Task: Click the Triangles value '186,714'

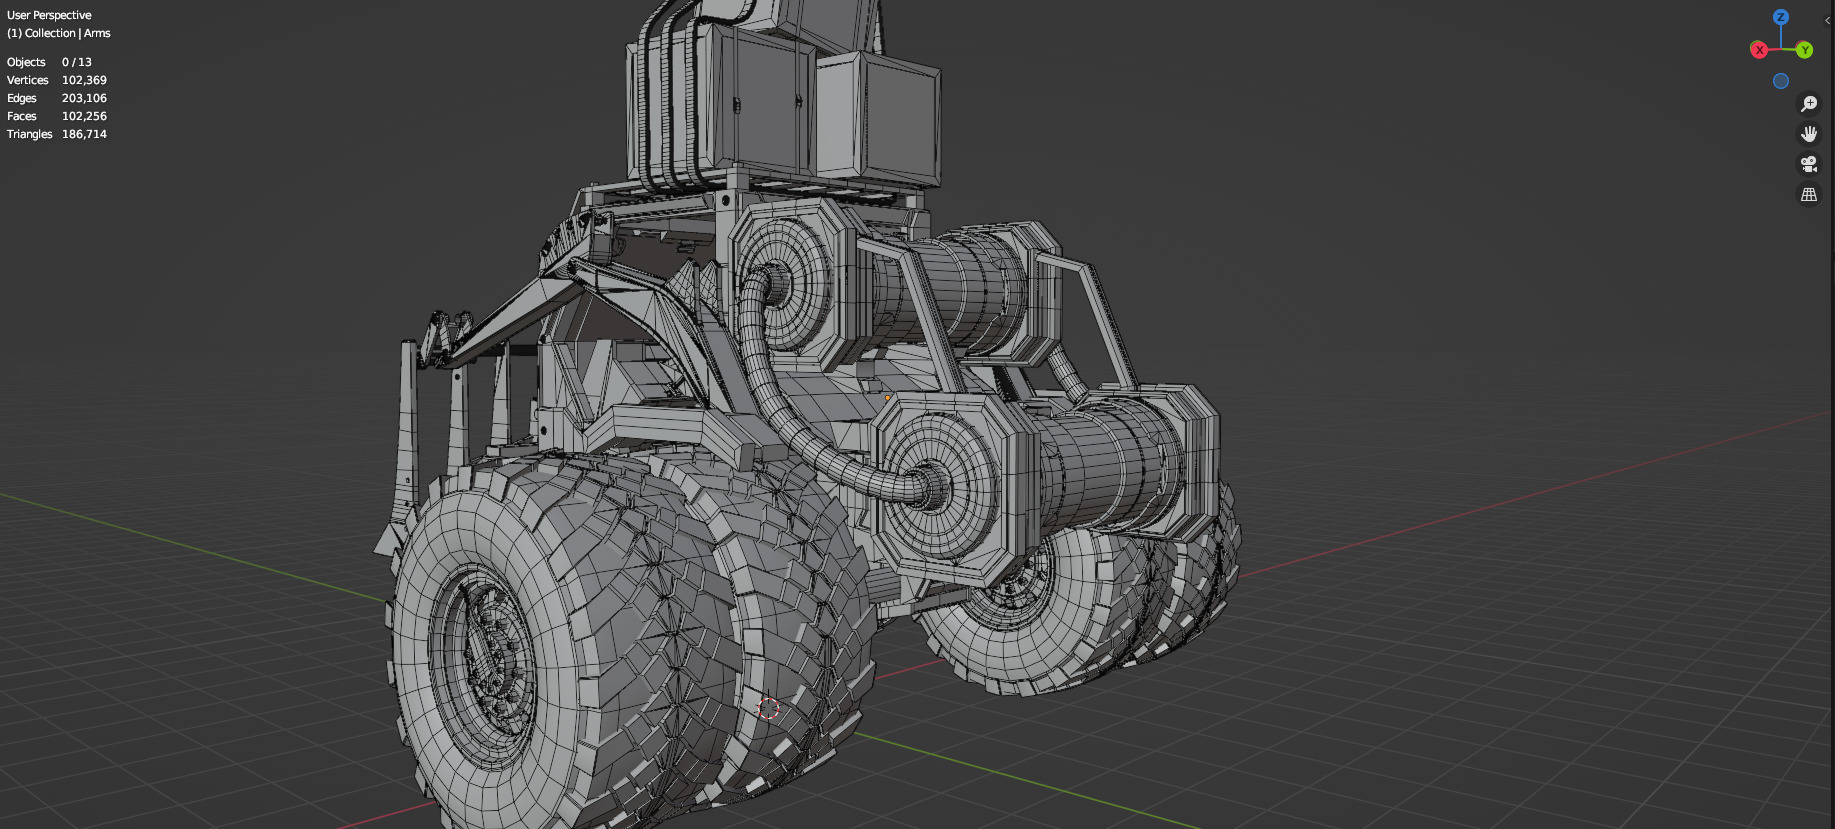Action: (x=84, y=134)
